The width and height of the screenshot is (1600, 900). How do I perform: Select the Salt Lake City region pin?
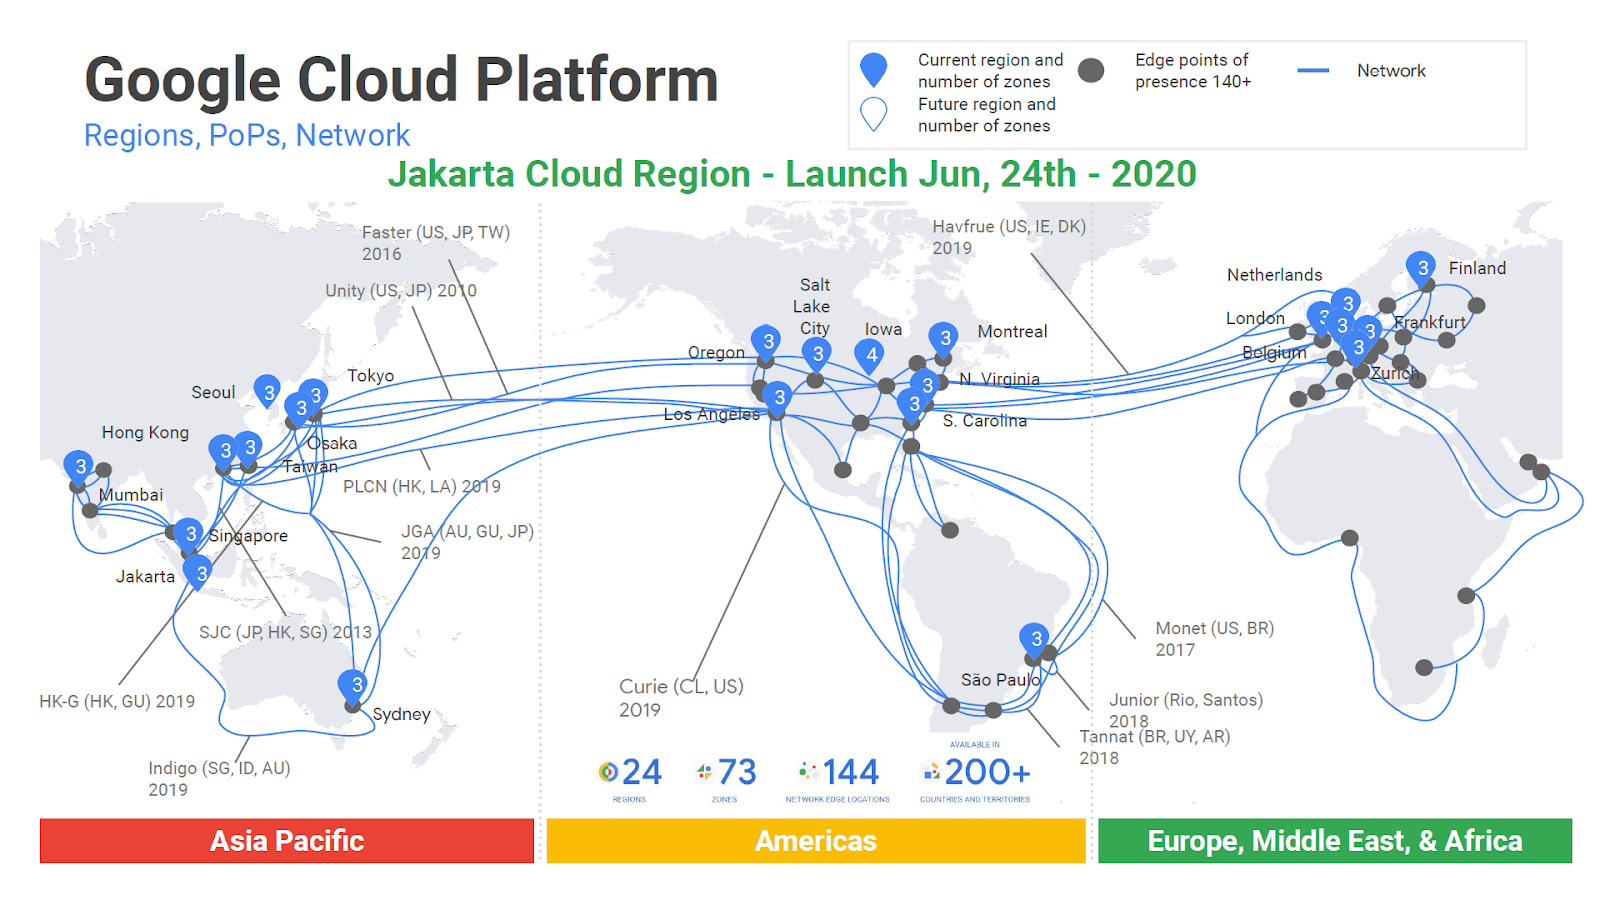(x=817, y=354)
